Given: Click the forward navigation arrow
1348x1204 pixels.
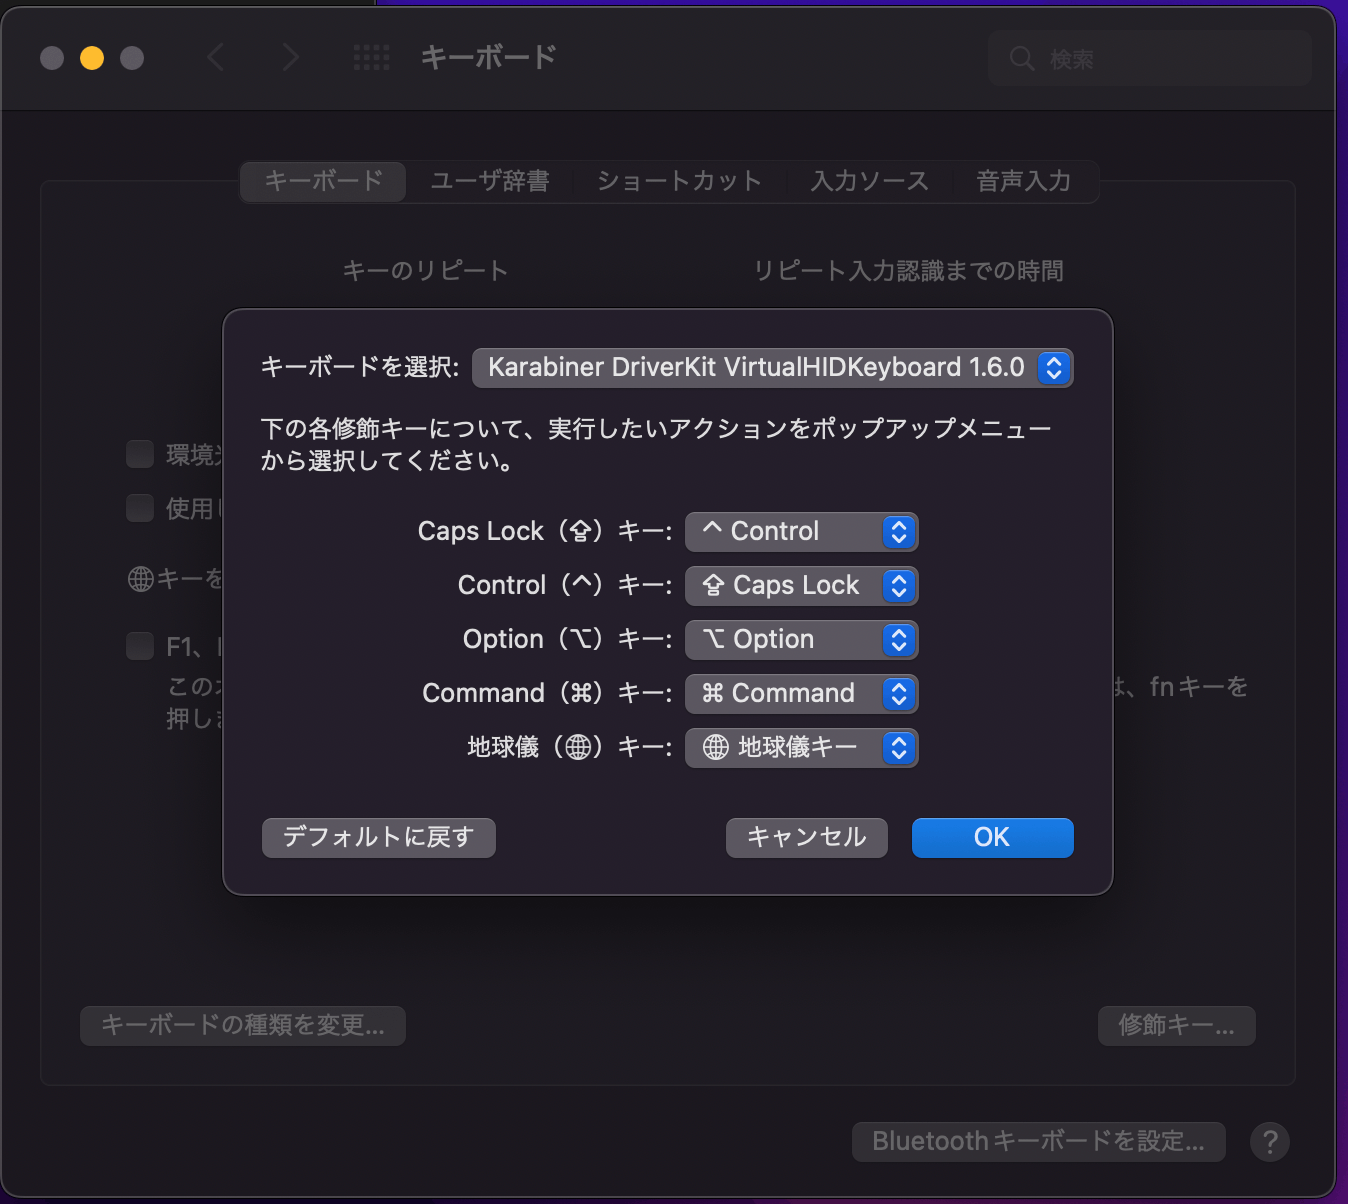Looking at the screenshot, I should 290,57.
